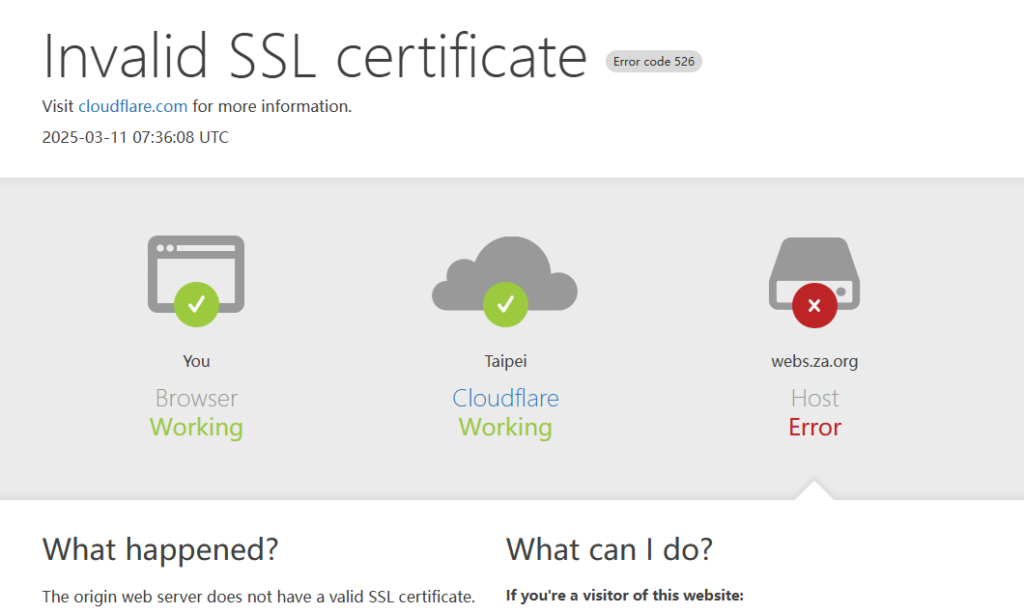Select the 2025-03-11 UTC timestamp text

click(x=135, y=137)
